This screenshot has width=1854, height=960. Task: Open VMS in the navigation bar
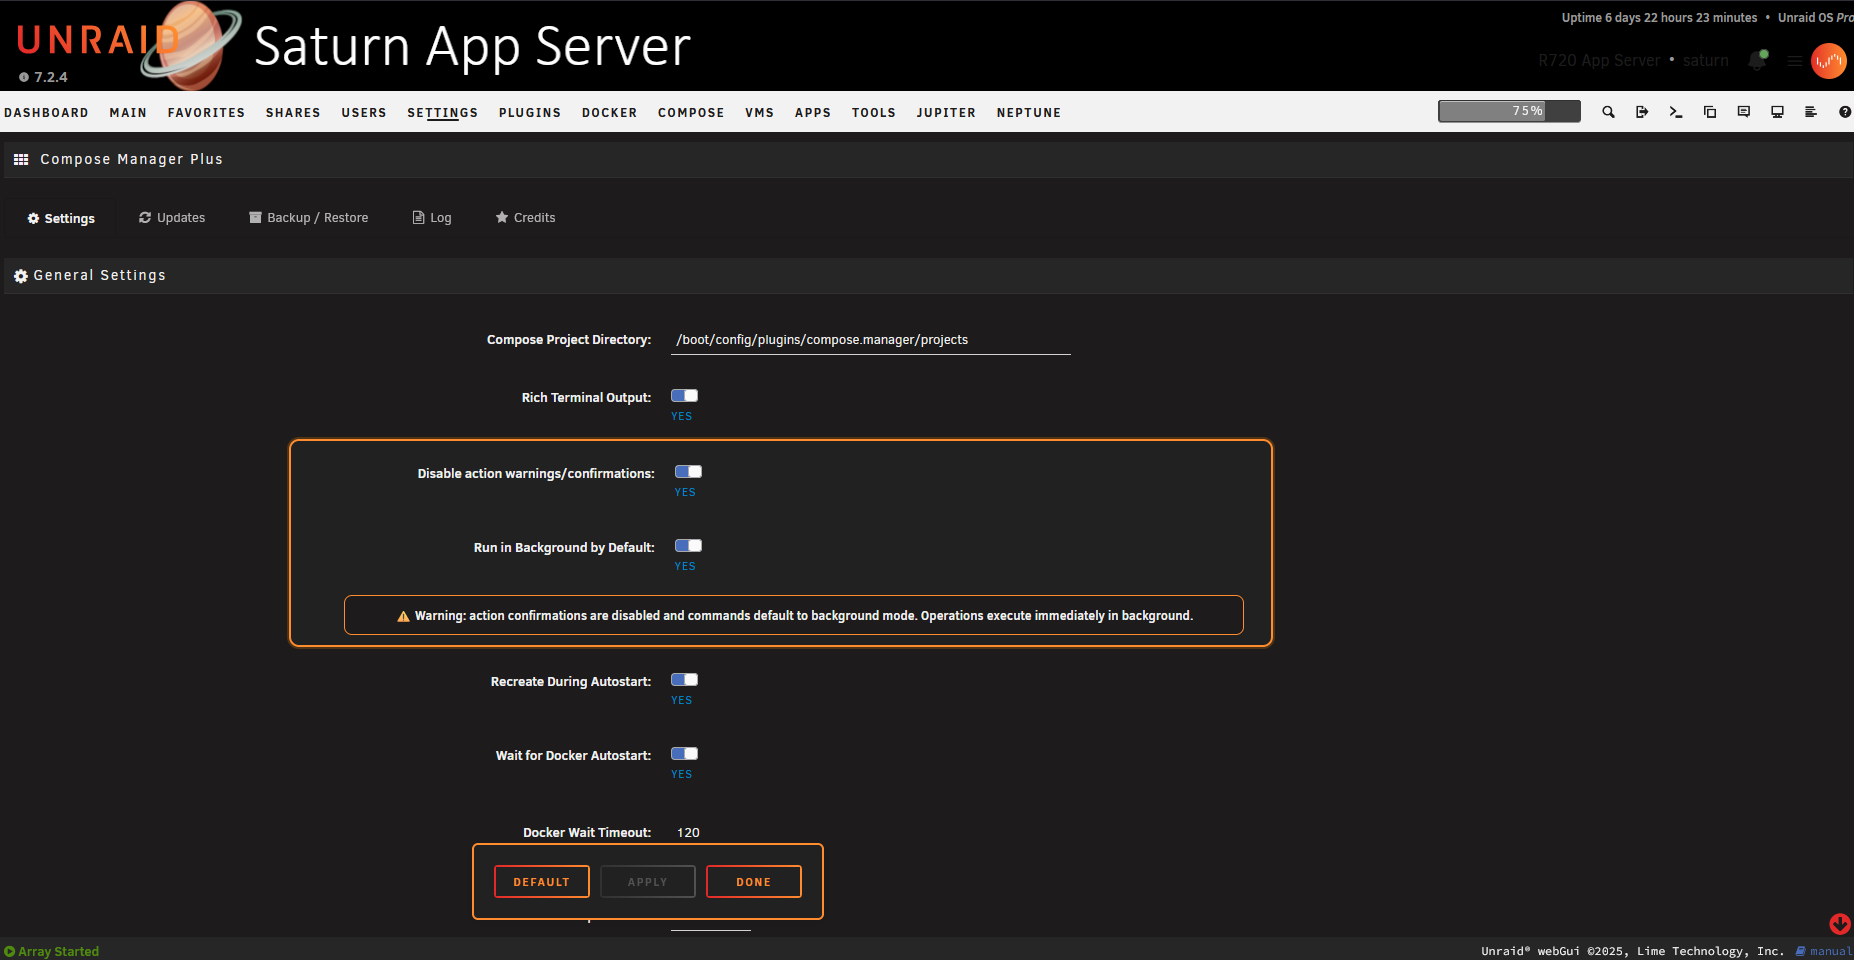tap(760, 113)
